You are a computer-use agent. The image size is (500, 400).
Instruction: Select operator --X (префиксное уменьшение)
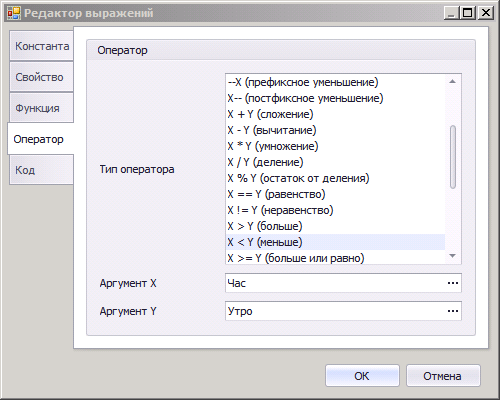point(335,82)
